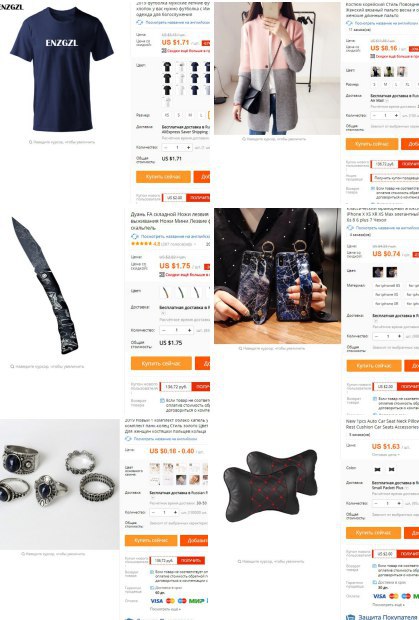The height and width of the screenshot is (620, 419).
Task: Click the translate icon beside the phone case title
Action: click(x=350, y=228)
